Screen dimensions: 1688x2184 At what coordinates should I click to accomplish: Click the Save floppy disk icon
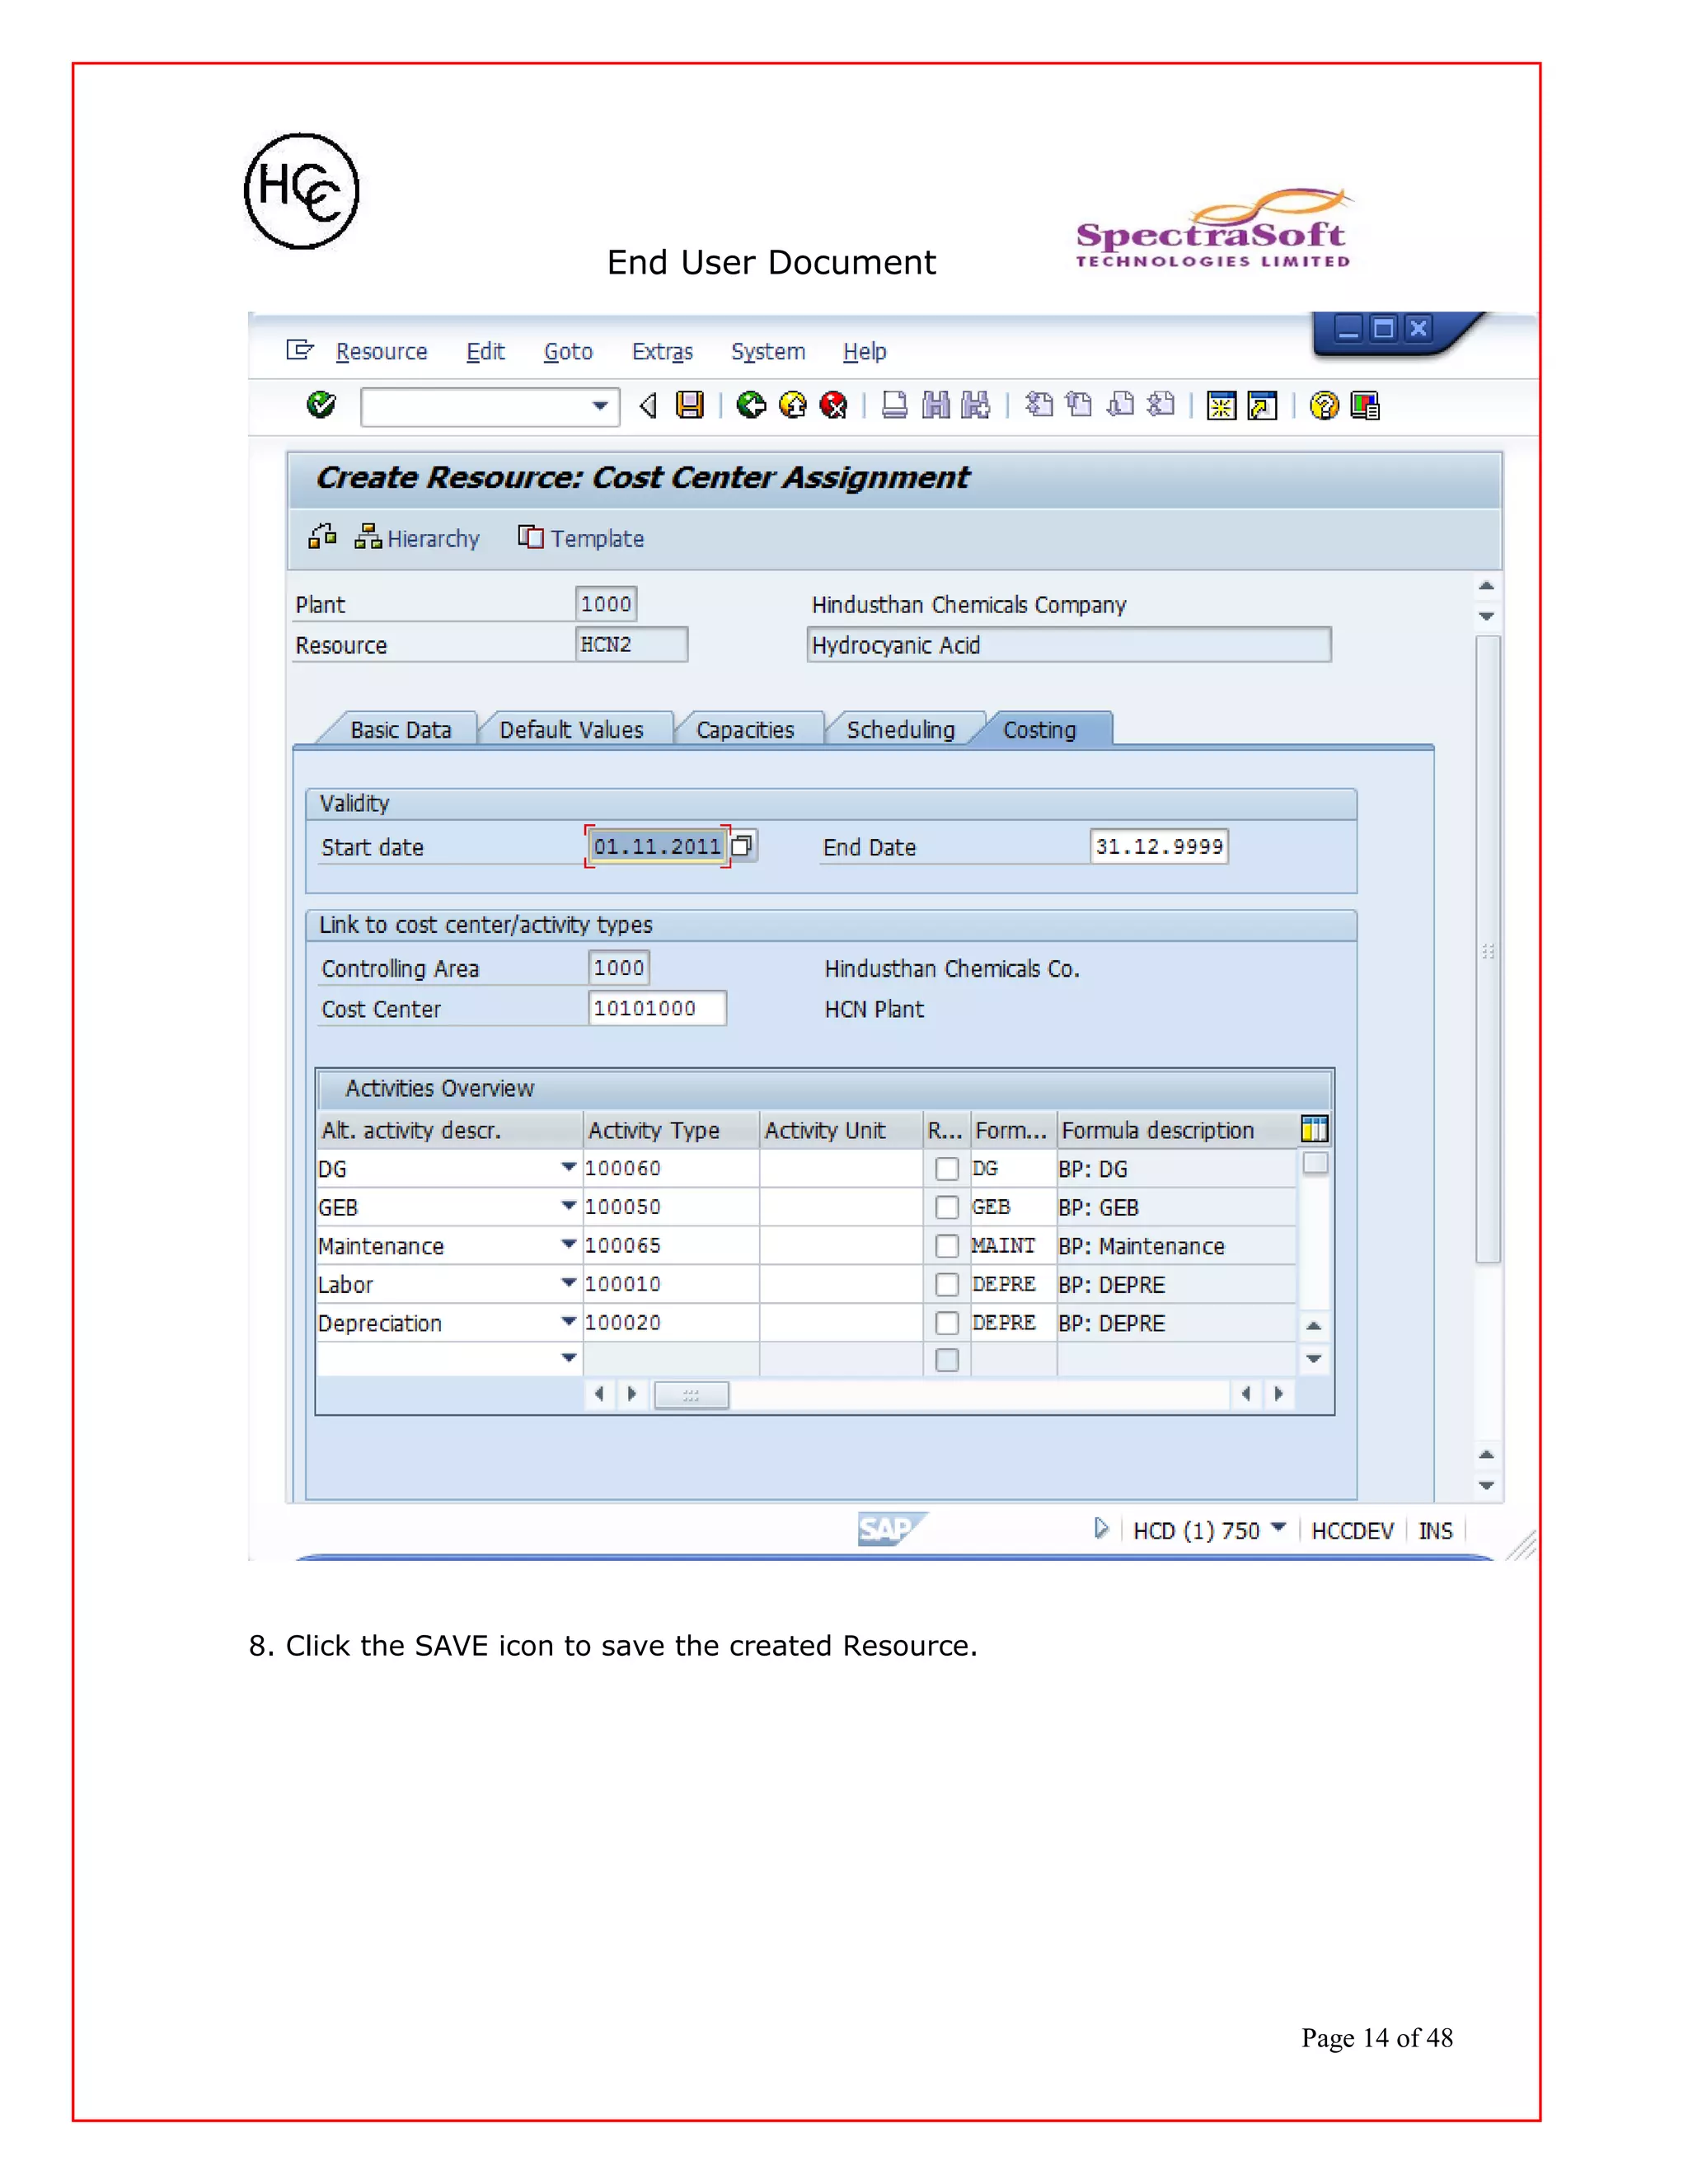coord(690,405)
